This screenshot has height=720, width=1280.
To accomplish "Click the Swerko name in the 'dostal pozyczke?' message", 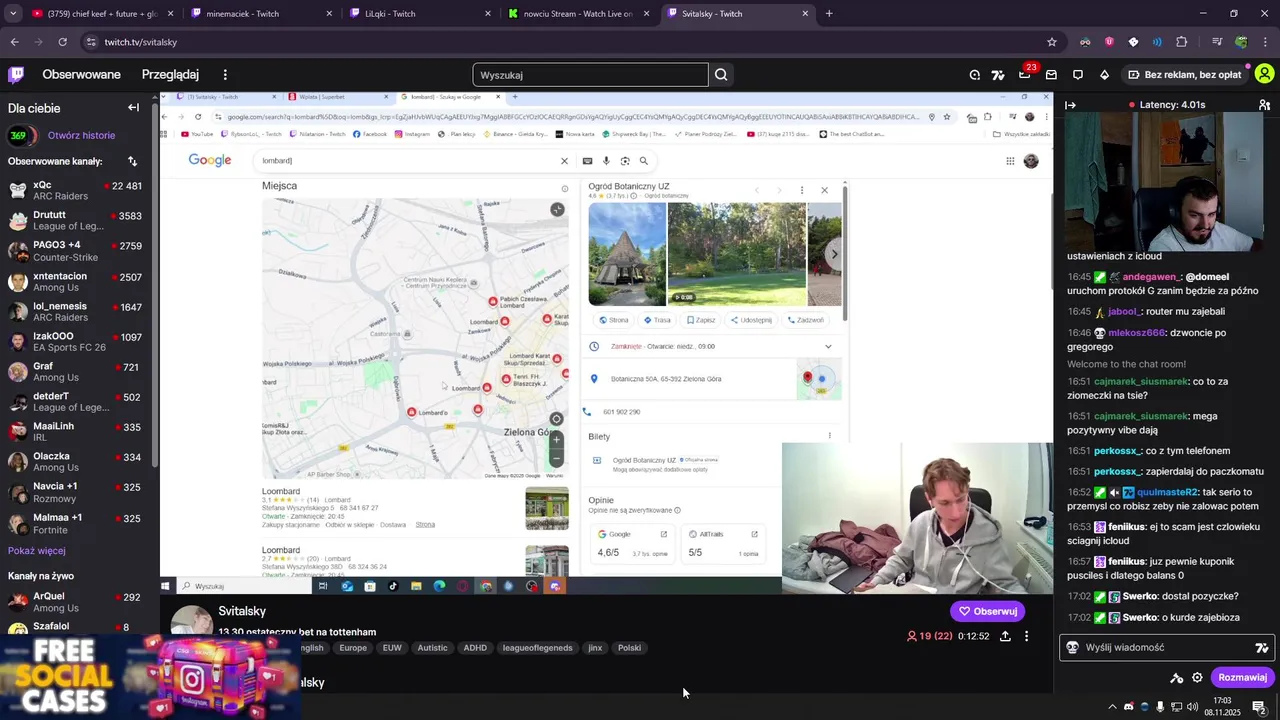I will [1140, 596].
